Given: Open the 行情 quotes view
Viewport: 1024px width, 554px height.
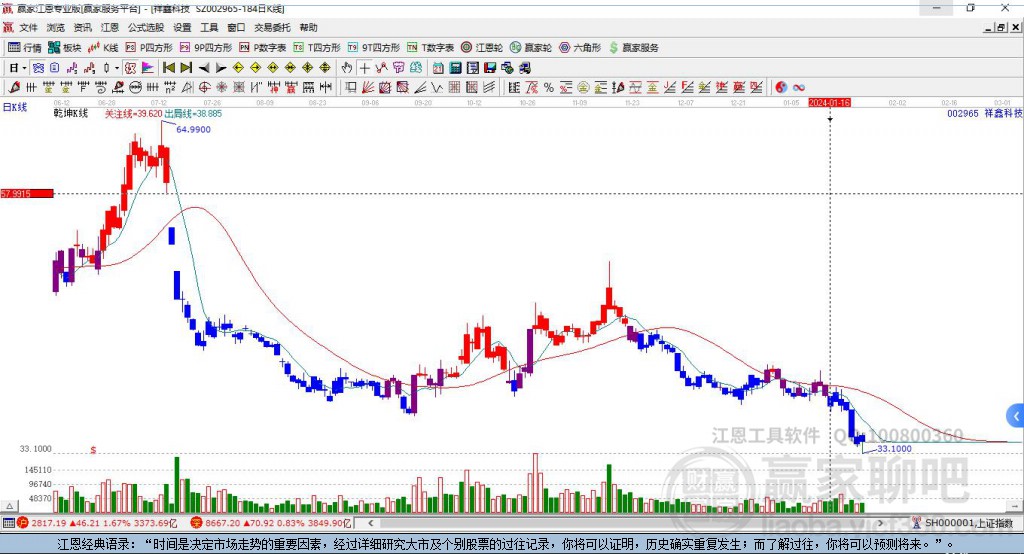Looking at the screenshot, I should pyautogui.click(x=24, y=48).
